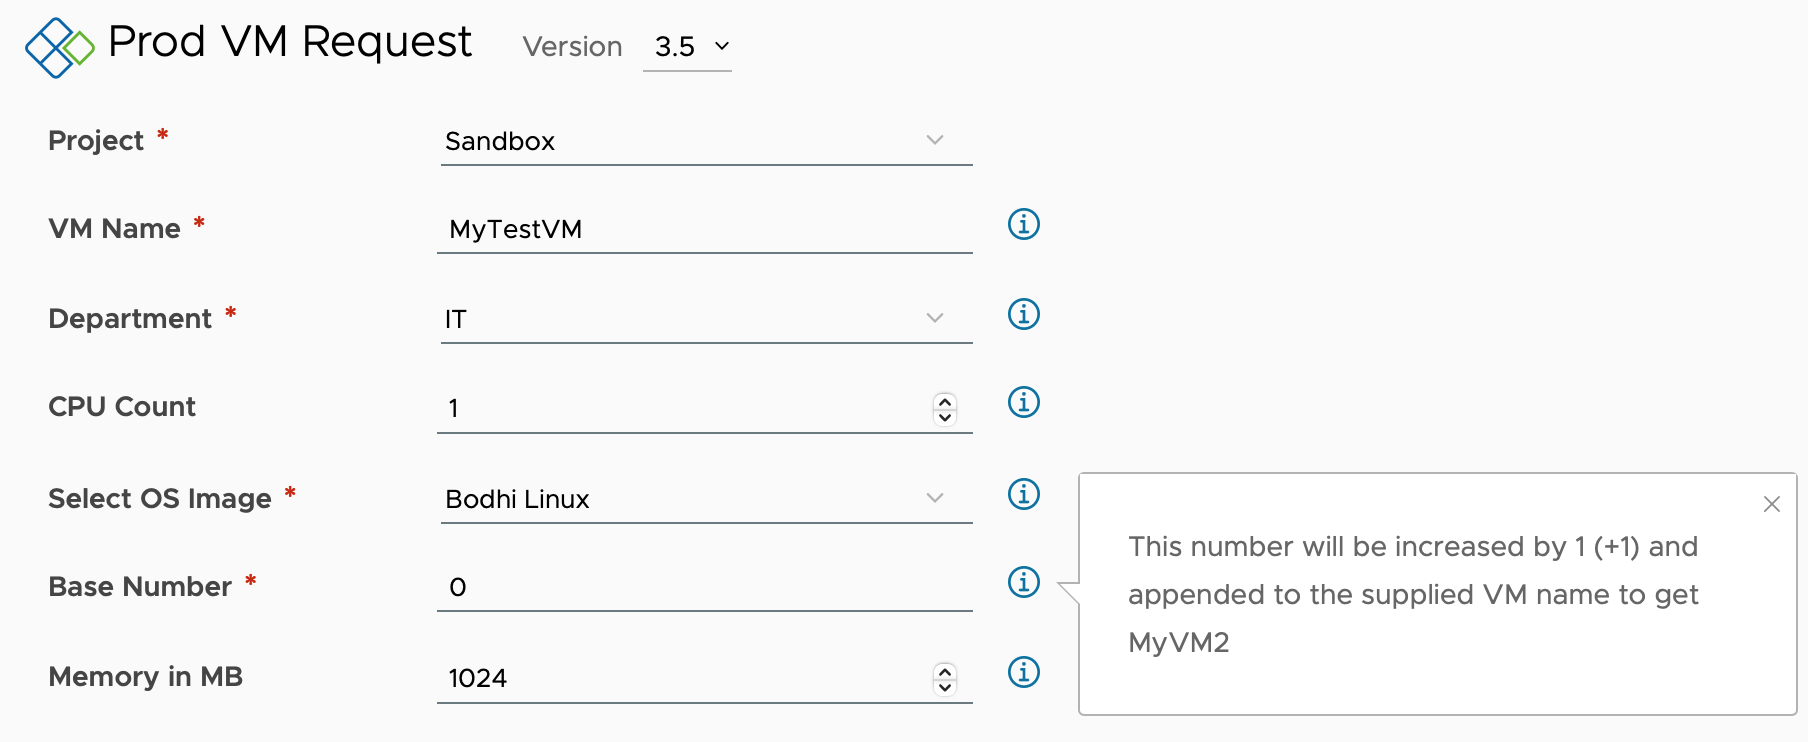Image resolution: width=1808 pixels, height=742 pixels.
Task: Increment Memory in MB stepper up
Action: [945, 671]
